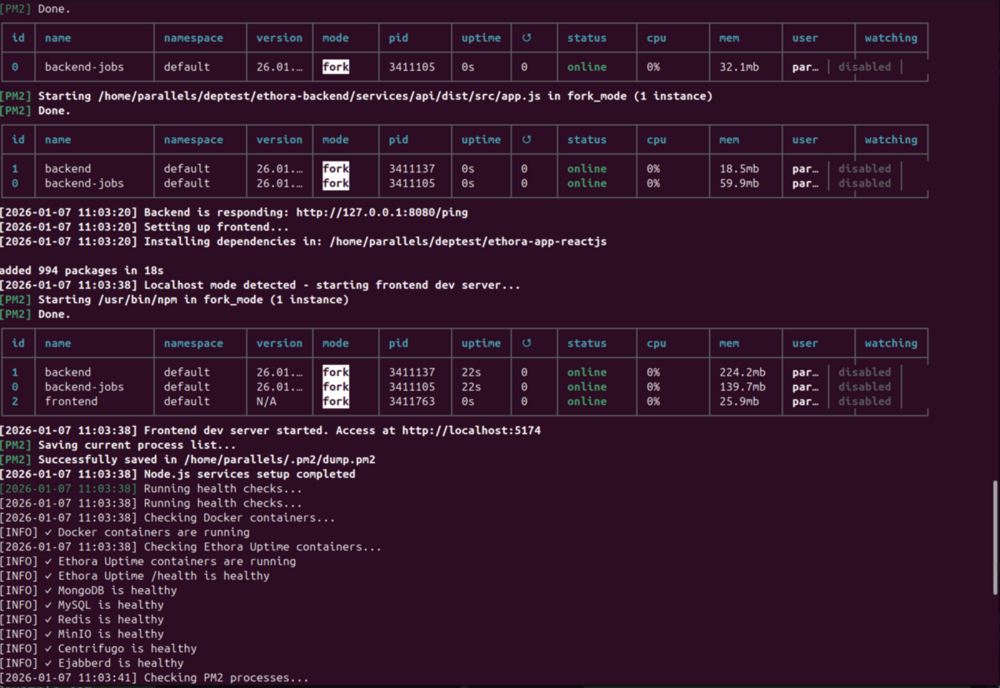Click the 'Localhost mode detected' log line
The width and height of the screenshot is (1000, 688).
(x=260, y=285)
